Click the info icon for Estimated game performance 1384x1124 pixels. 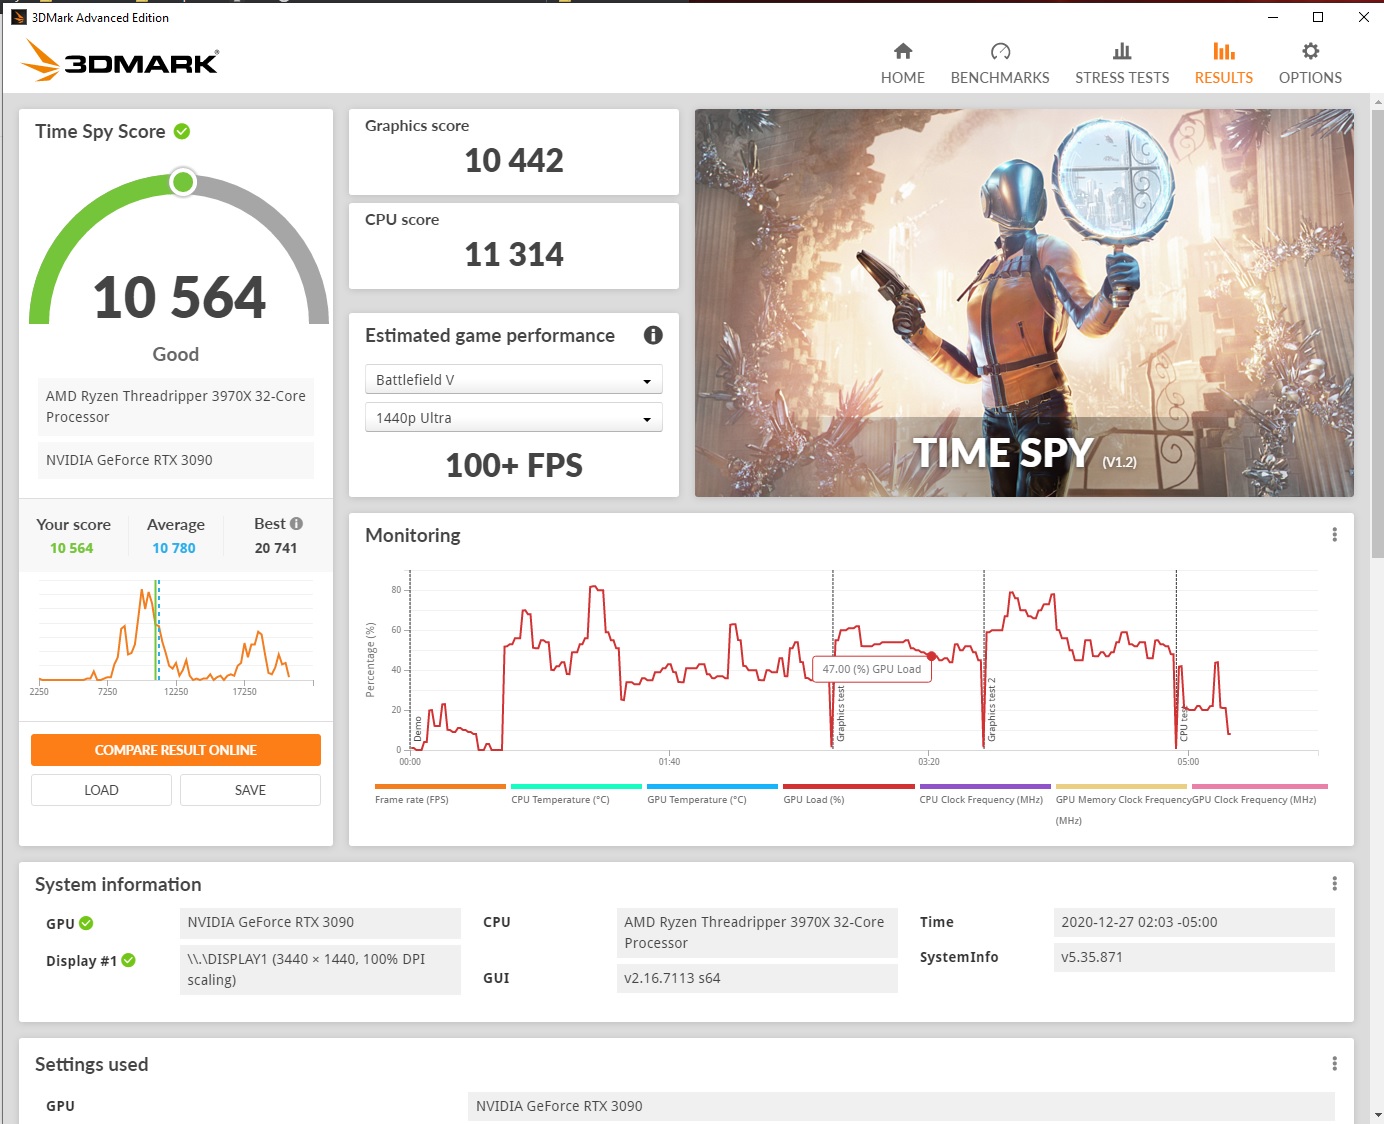tap(653, 335)
